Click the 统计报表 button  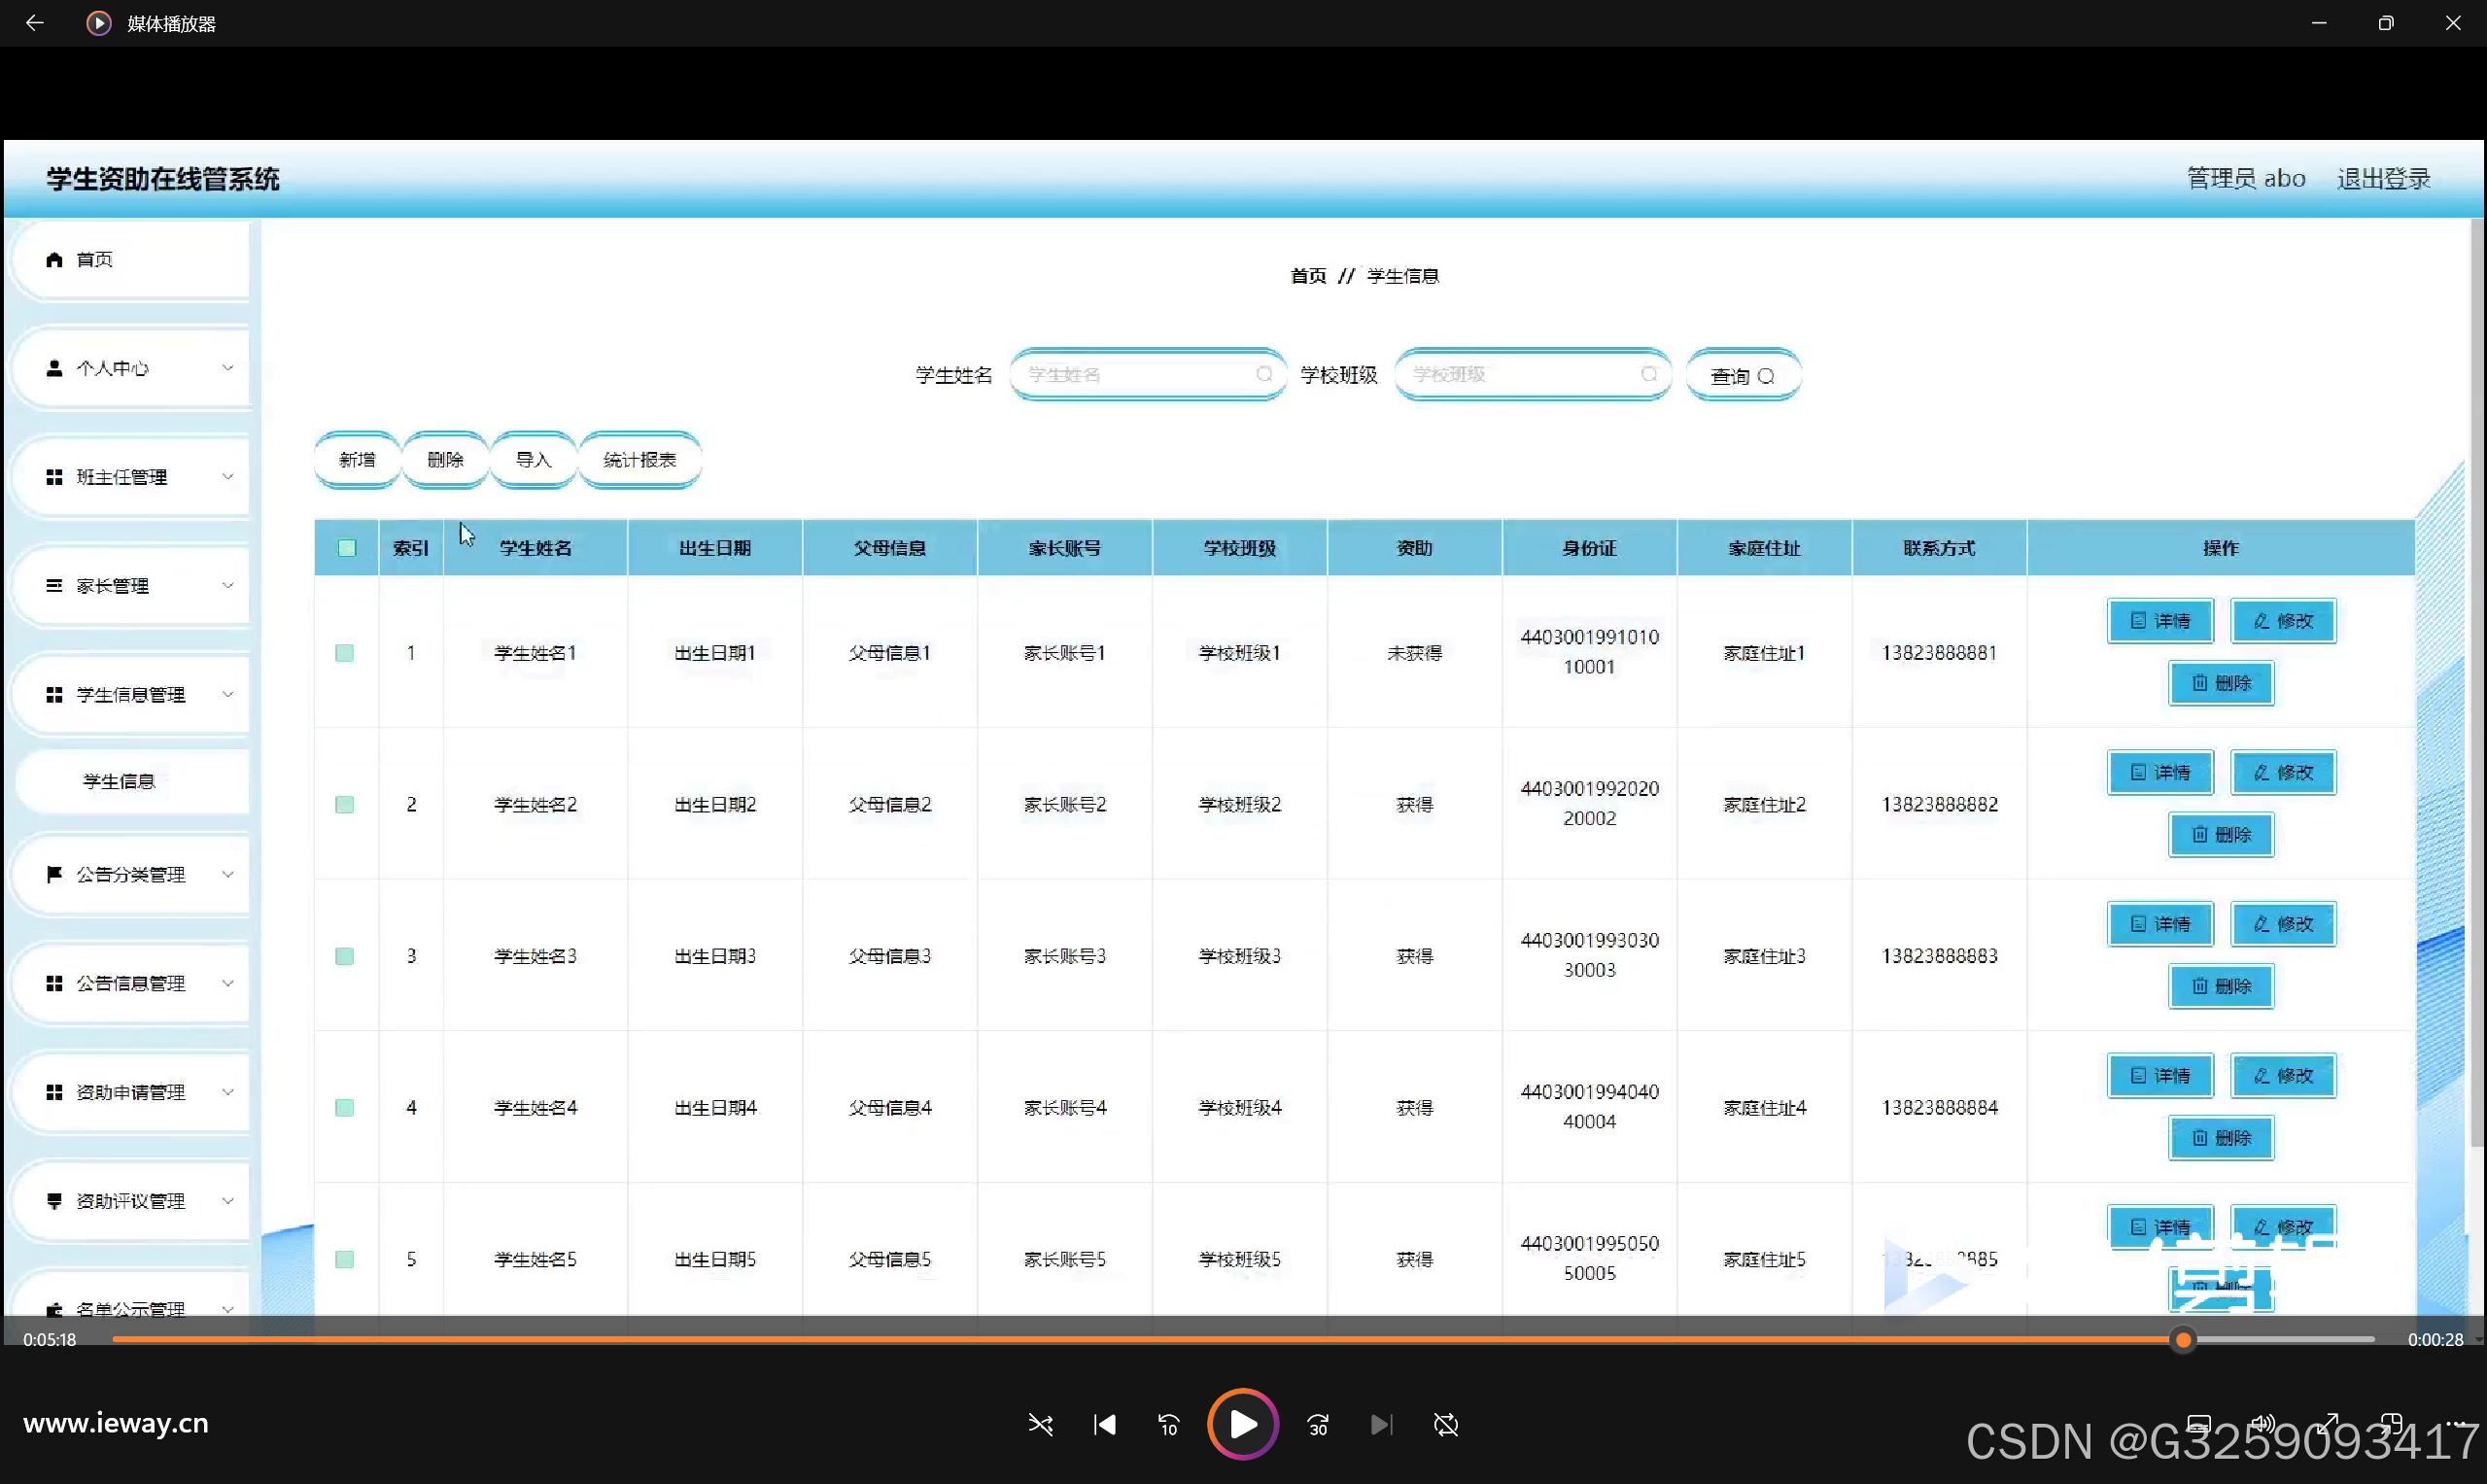point(640,460)
